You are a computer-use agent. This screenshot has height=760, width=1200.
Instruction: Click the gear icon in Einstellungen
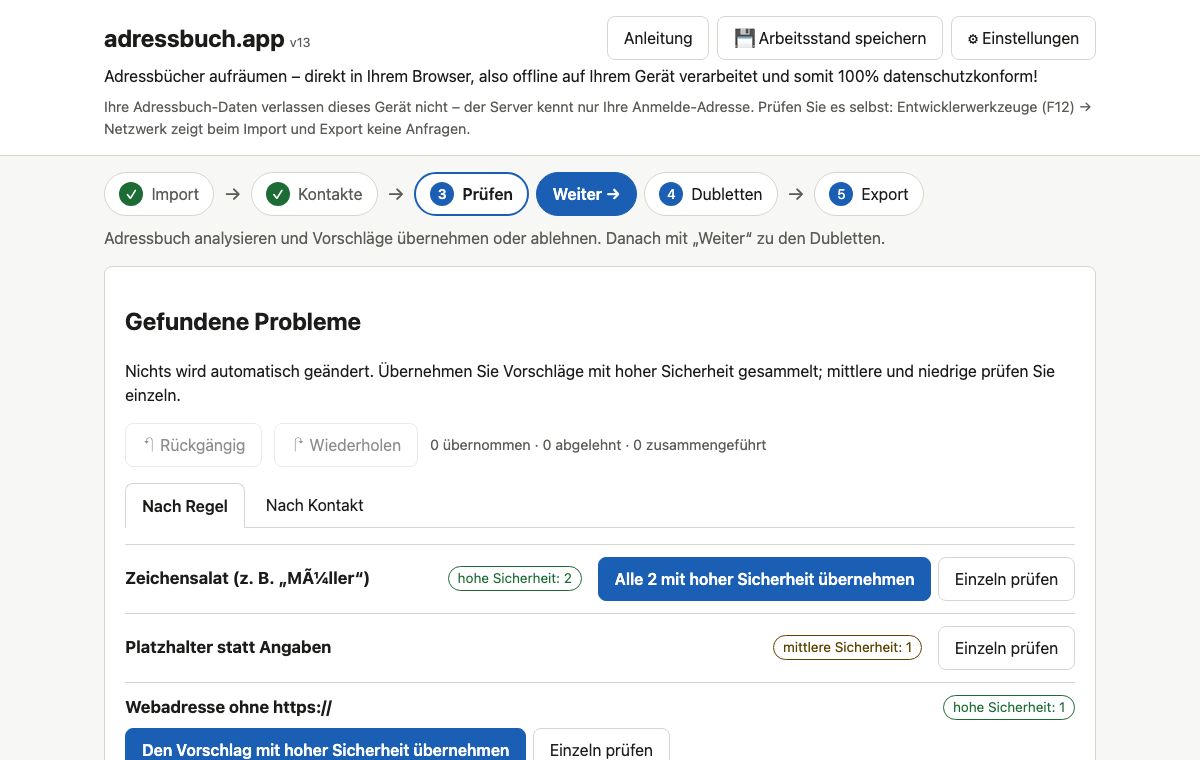tap(973, 39)
